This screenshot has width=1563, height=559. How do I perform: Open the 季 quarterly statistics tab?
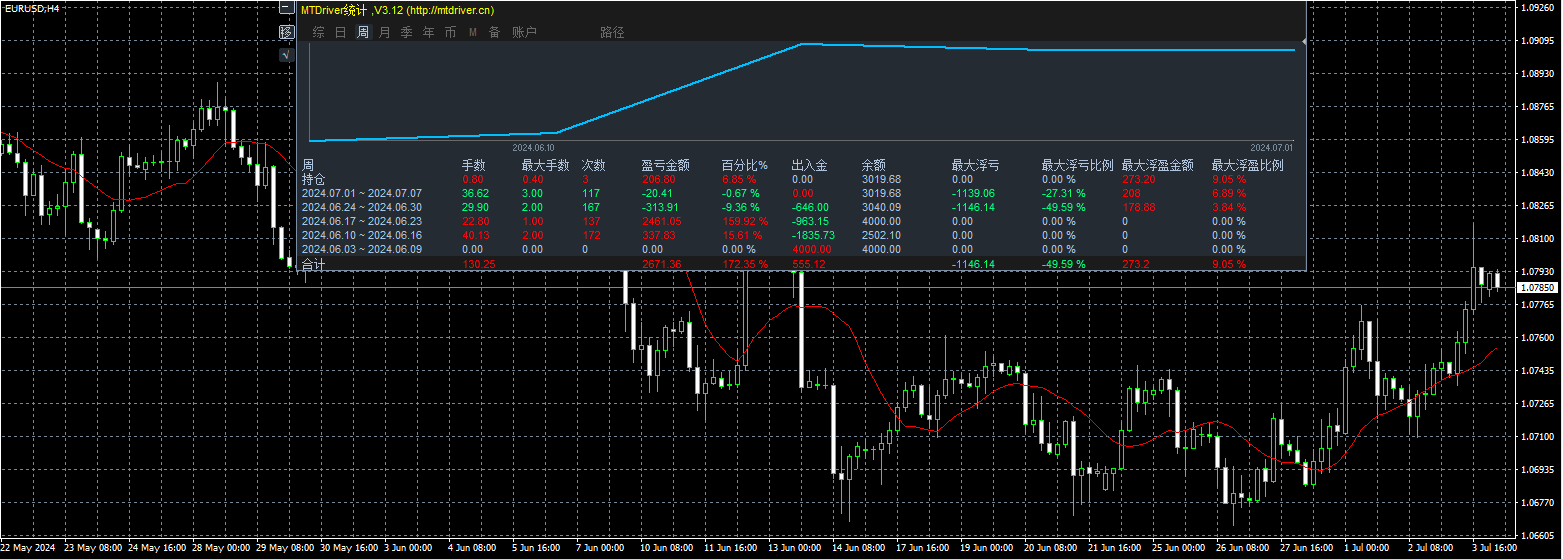pos(406,32)
